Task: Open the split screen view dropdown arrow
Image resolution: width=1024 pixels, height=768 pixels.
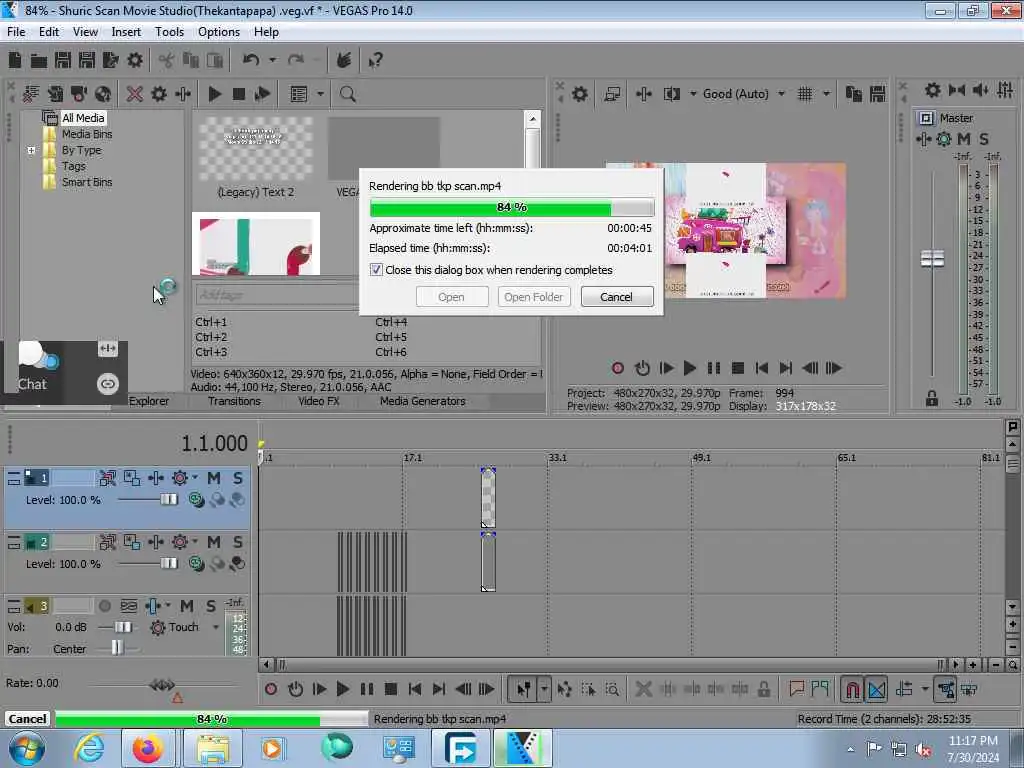Action: click(x=693, y=94)
